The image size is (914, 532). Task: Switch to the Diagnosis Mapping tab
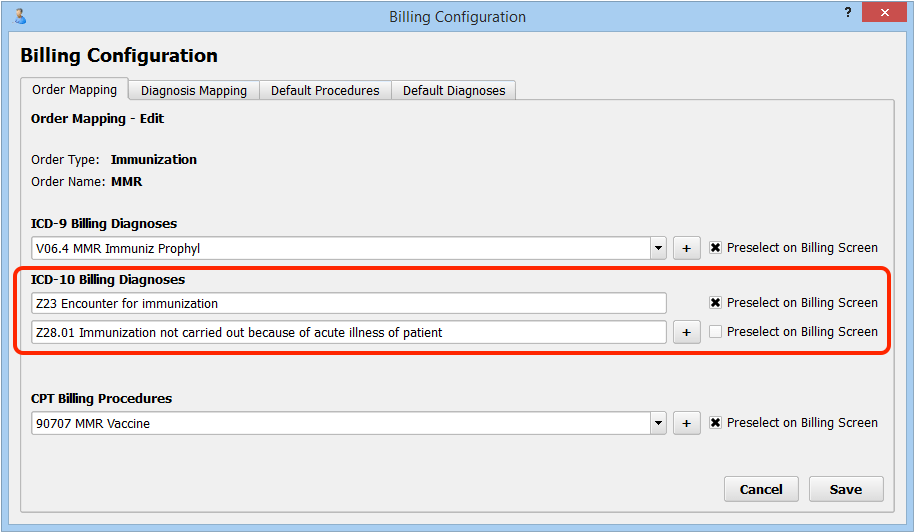(194, 90)
